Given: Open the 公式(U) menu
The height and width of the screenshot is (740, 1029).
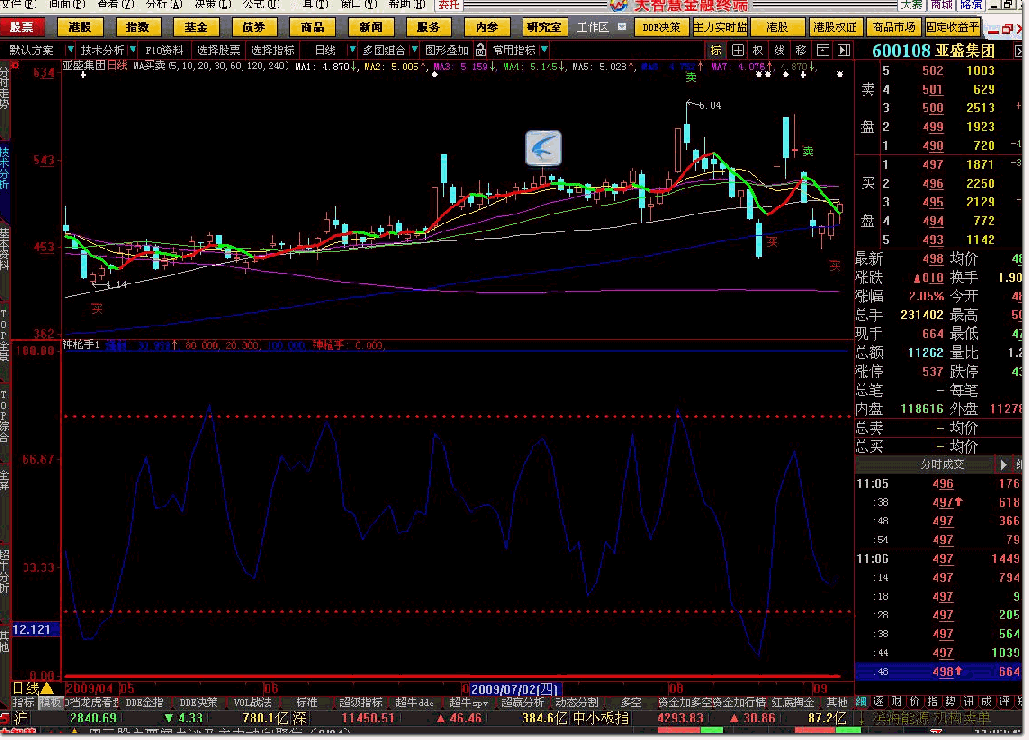Looking at the screenshot, I should coord(261,5).
